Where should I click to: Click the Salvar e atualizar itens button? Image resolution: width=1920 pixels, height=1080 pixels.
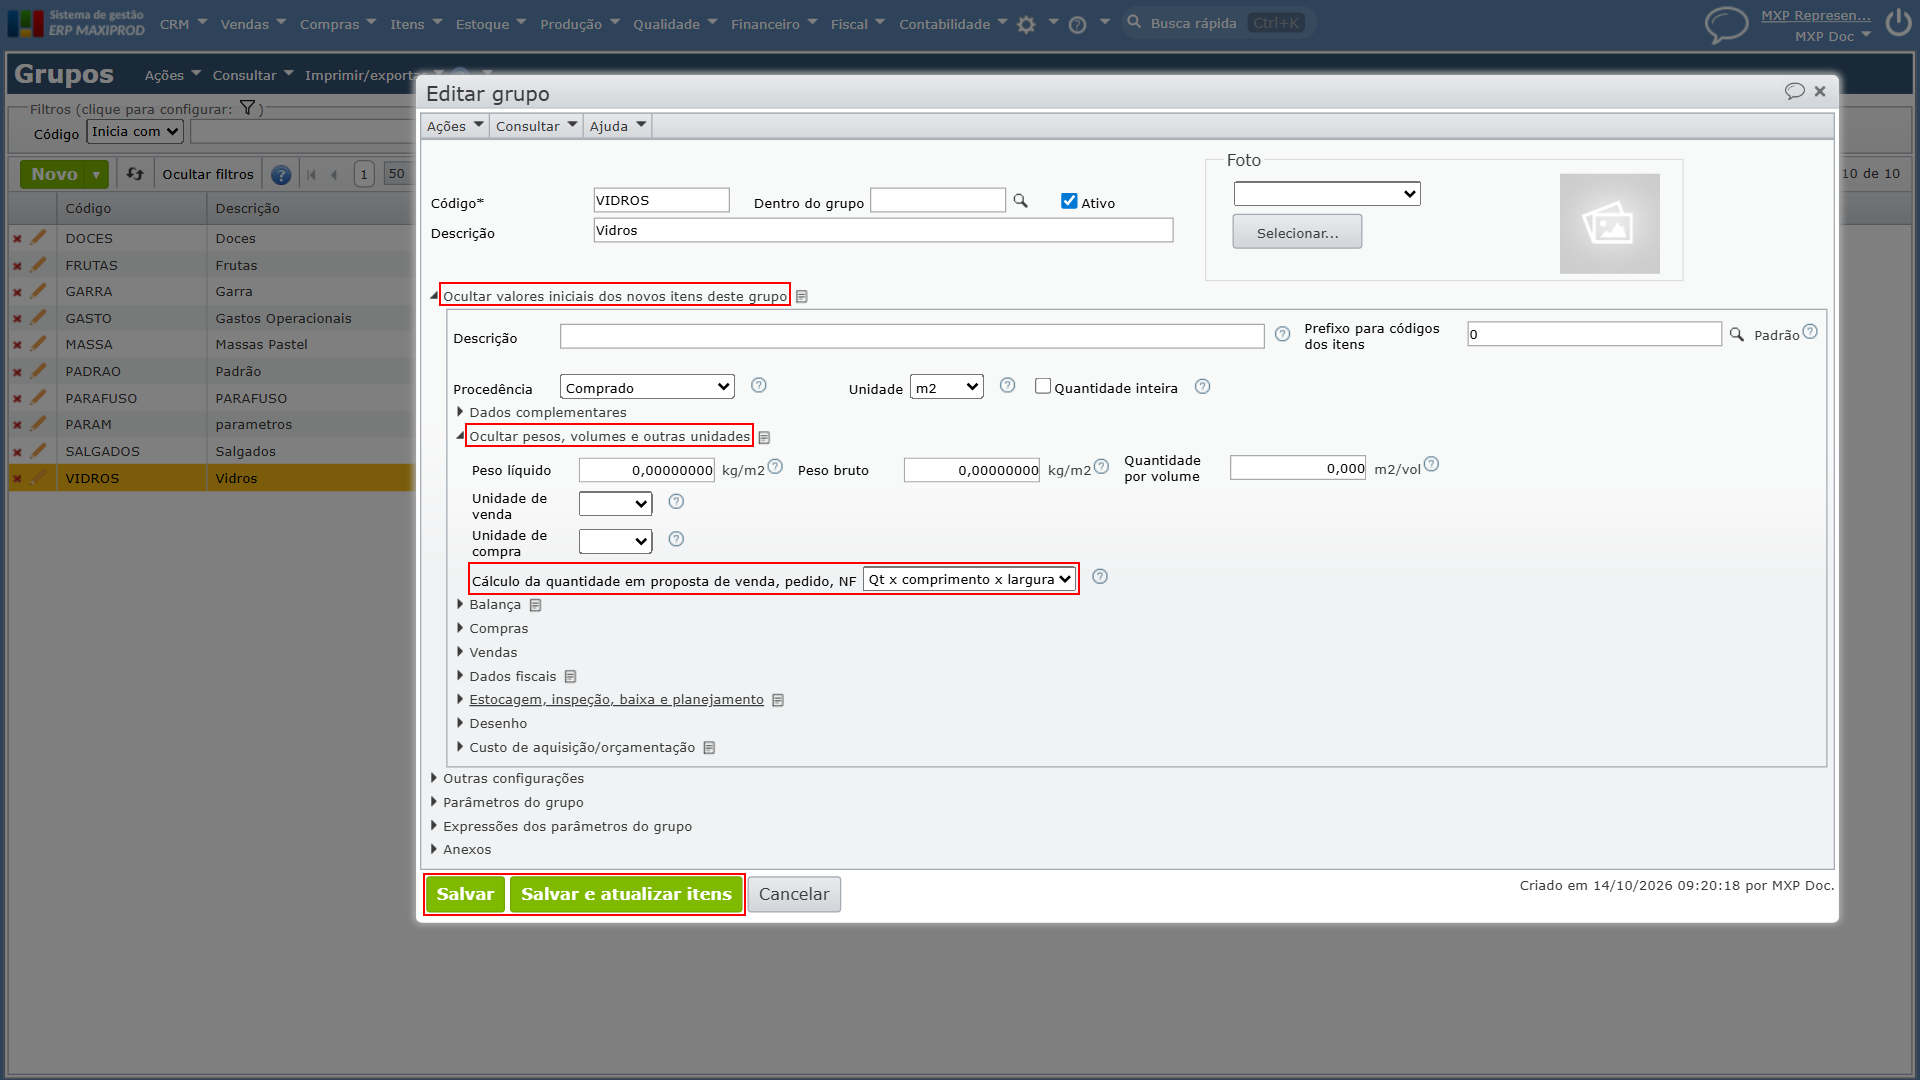(626, 894)
